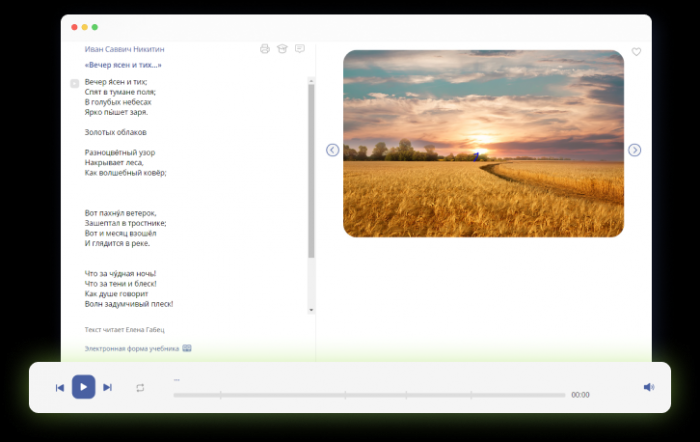Image resolution: width=700 pixels, height=442 pixels.
Task: Click the print icon above the poem
Action: click(265, 49)
